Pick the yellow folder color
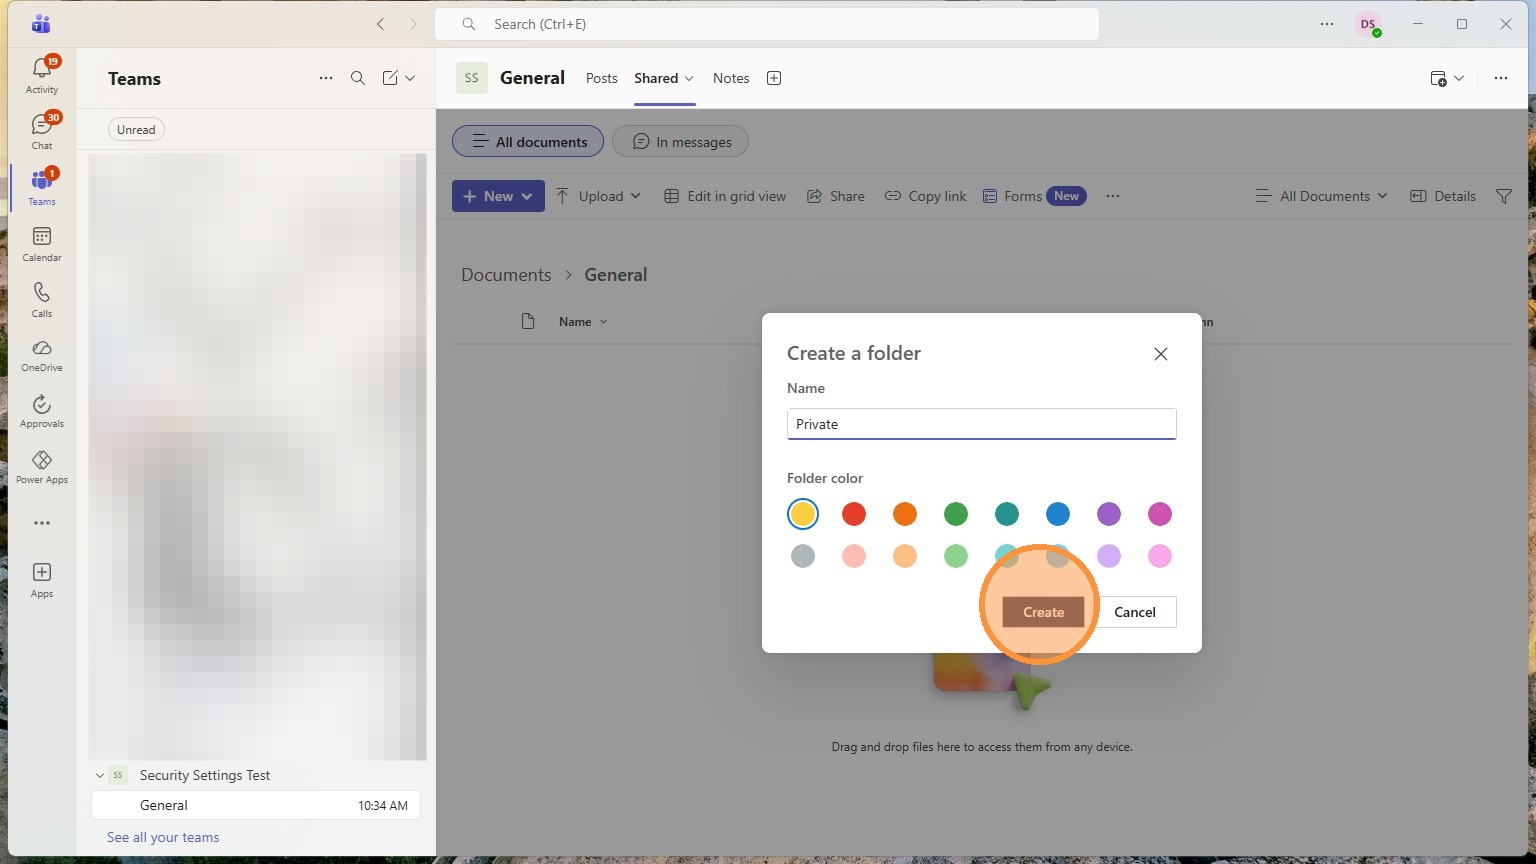The height and width of the screenshot is (864, 1536). [803, 514]
